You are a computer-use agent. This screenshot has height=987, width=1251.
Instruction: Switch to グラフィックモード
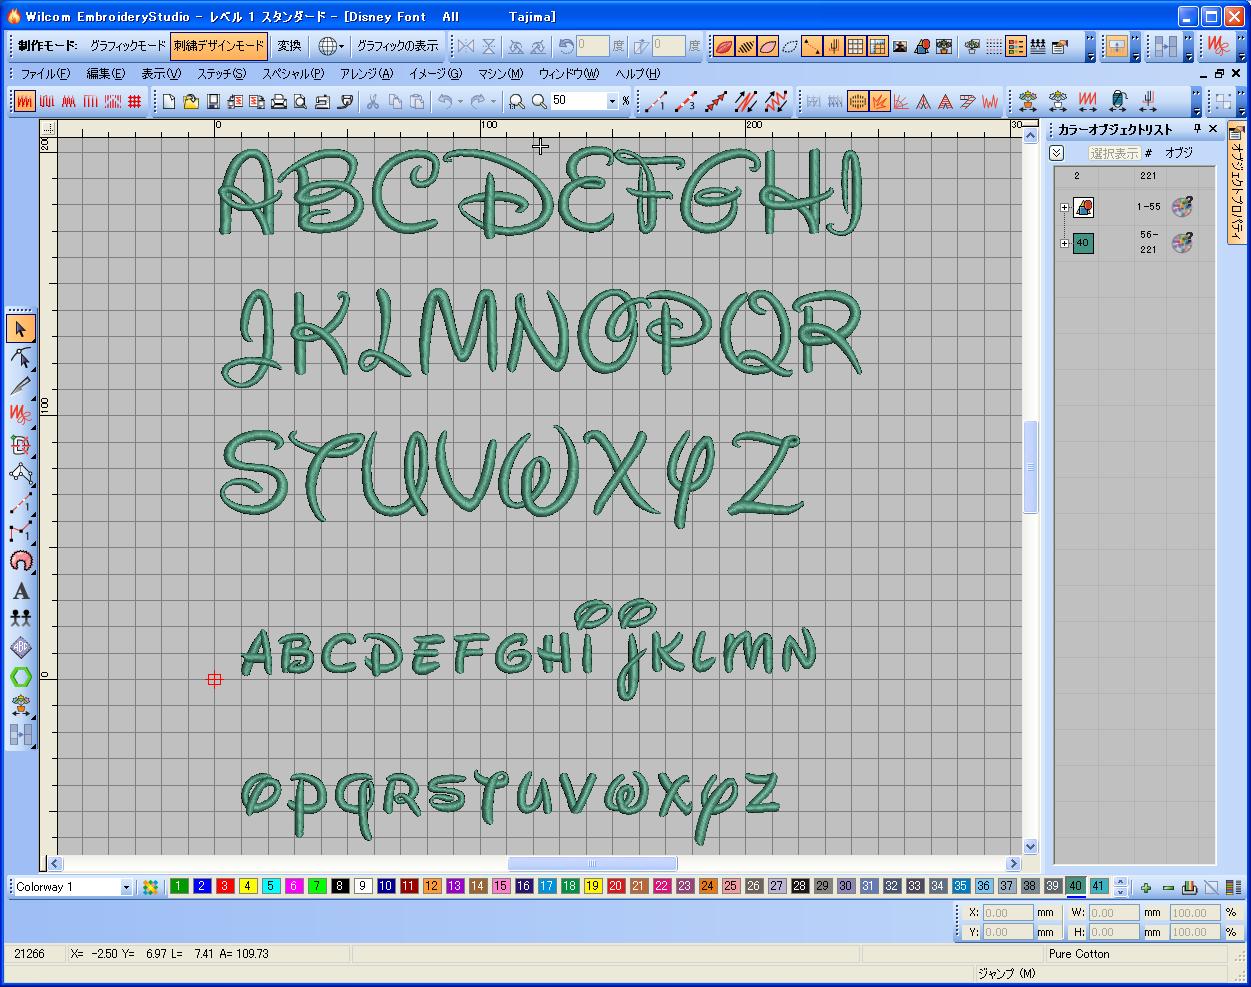pos(127,46)
